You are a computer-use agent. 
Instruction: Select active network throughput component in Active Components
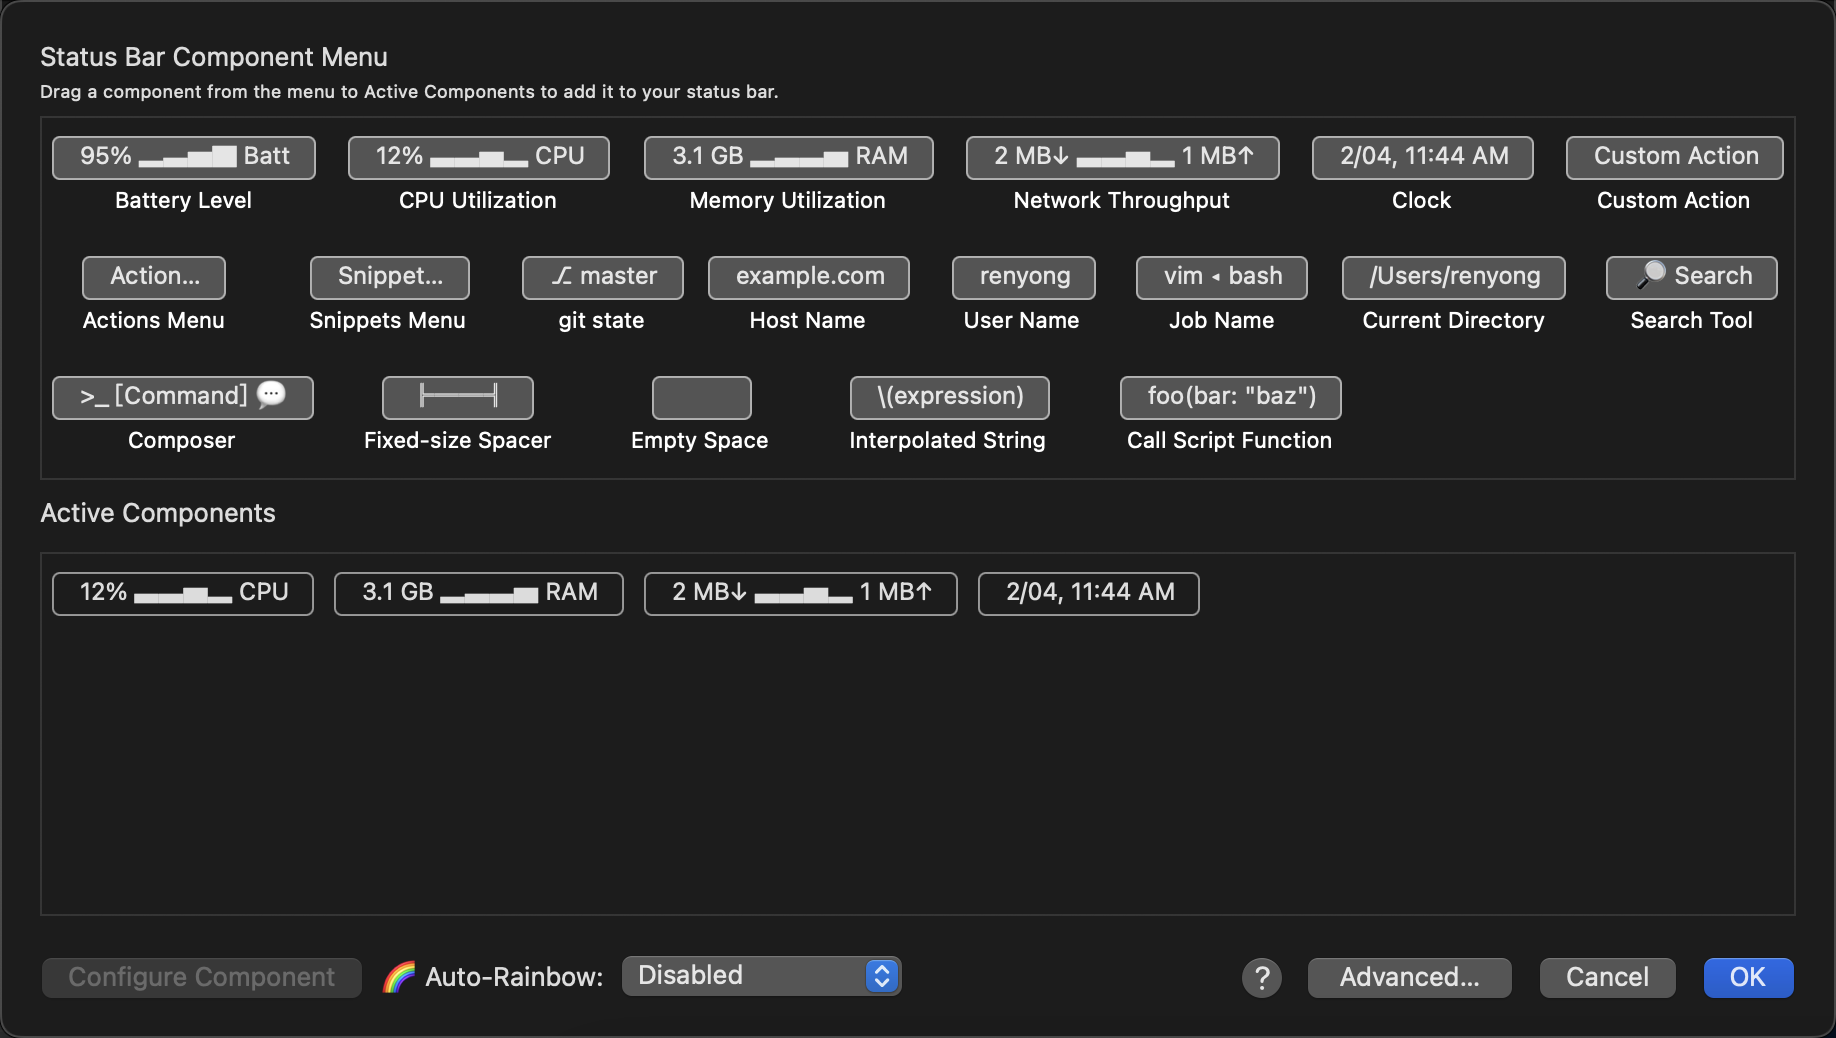pyautogui.click(x=801, y=593)
